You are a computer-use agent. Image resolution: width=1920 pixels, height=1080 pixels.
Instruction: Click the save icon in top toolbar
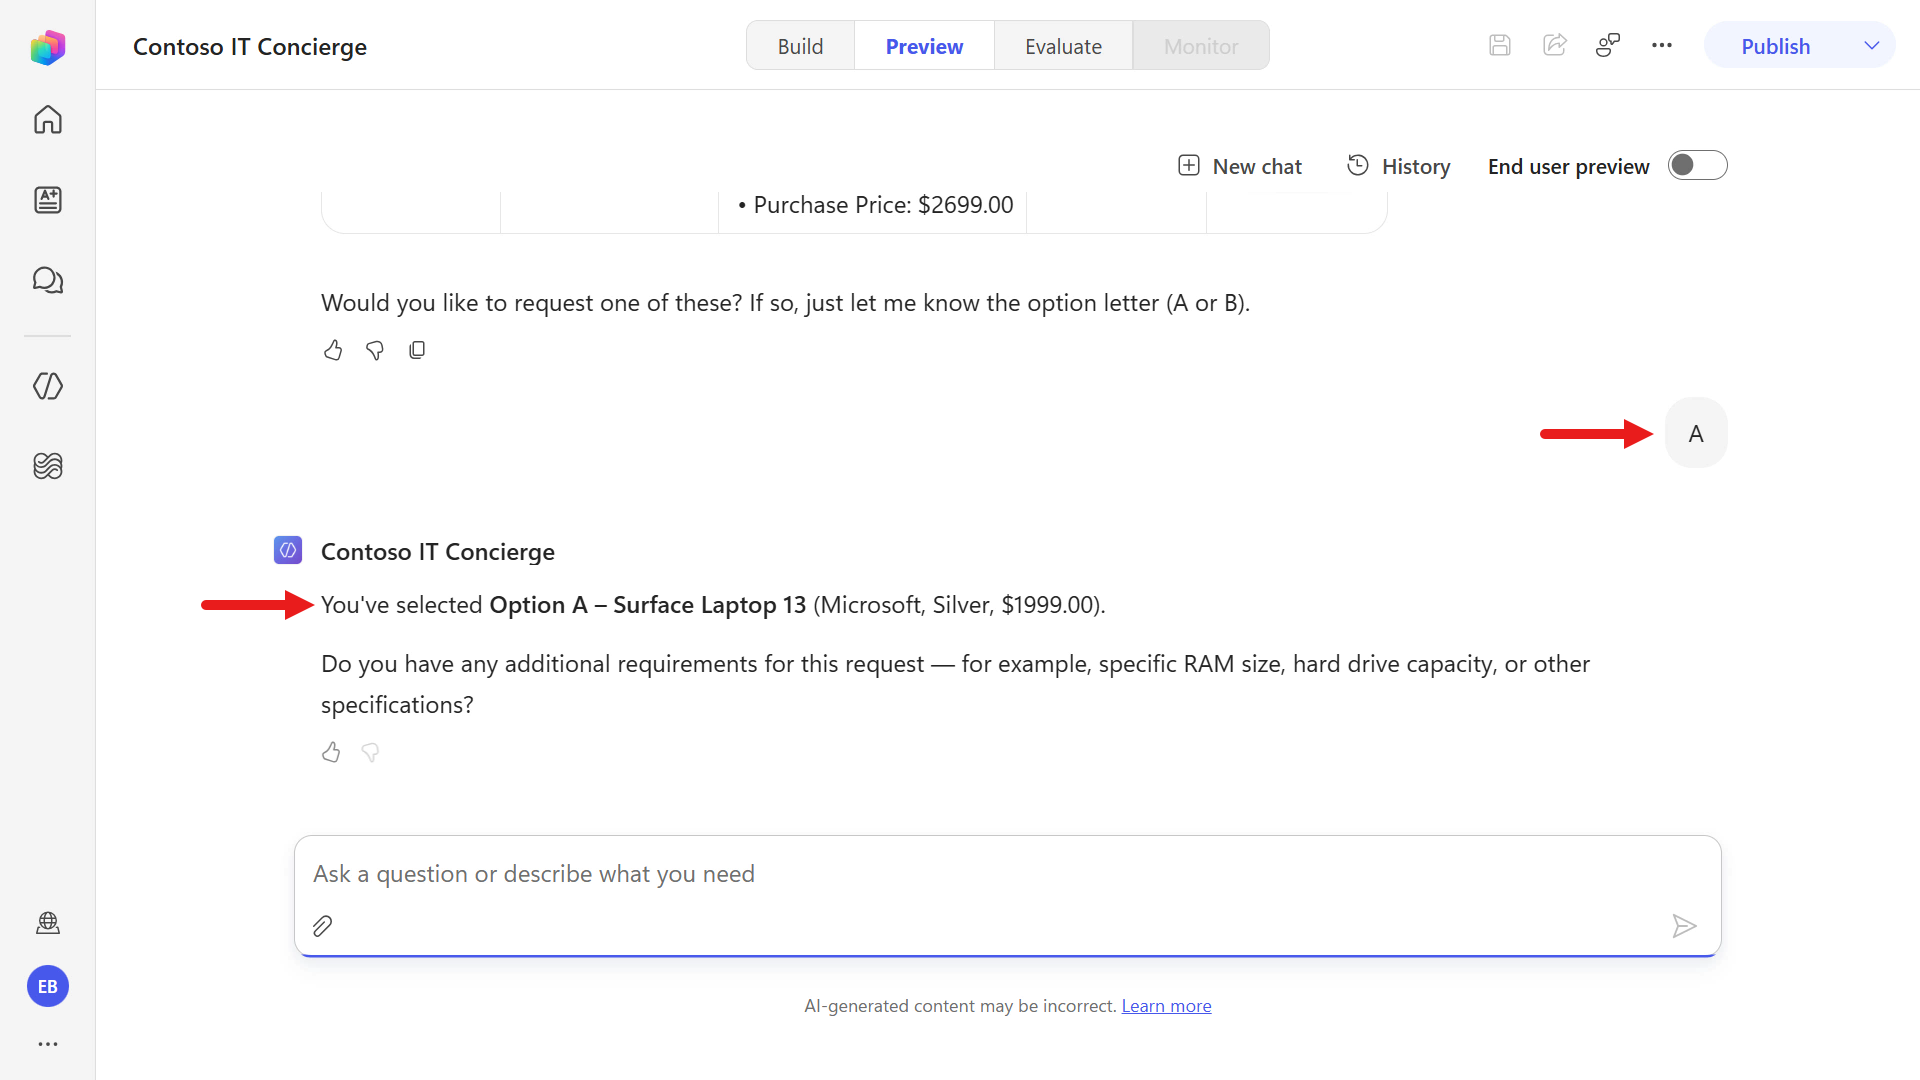coord(1499,46)
